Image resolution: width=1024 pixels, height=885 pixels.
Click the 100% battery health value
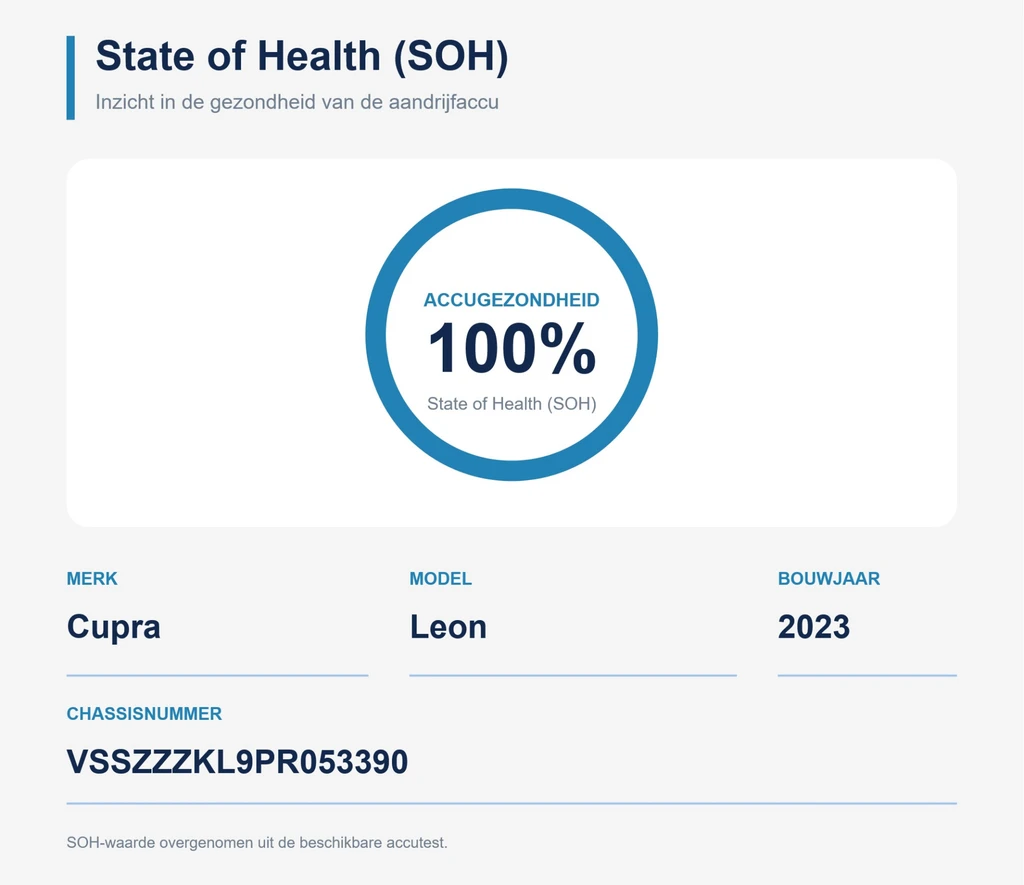pyautogui.click(x=511, y=349)
